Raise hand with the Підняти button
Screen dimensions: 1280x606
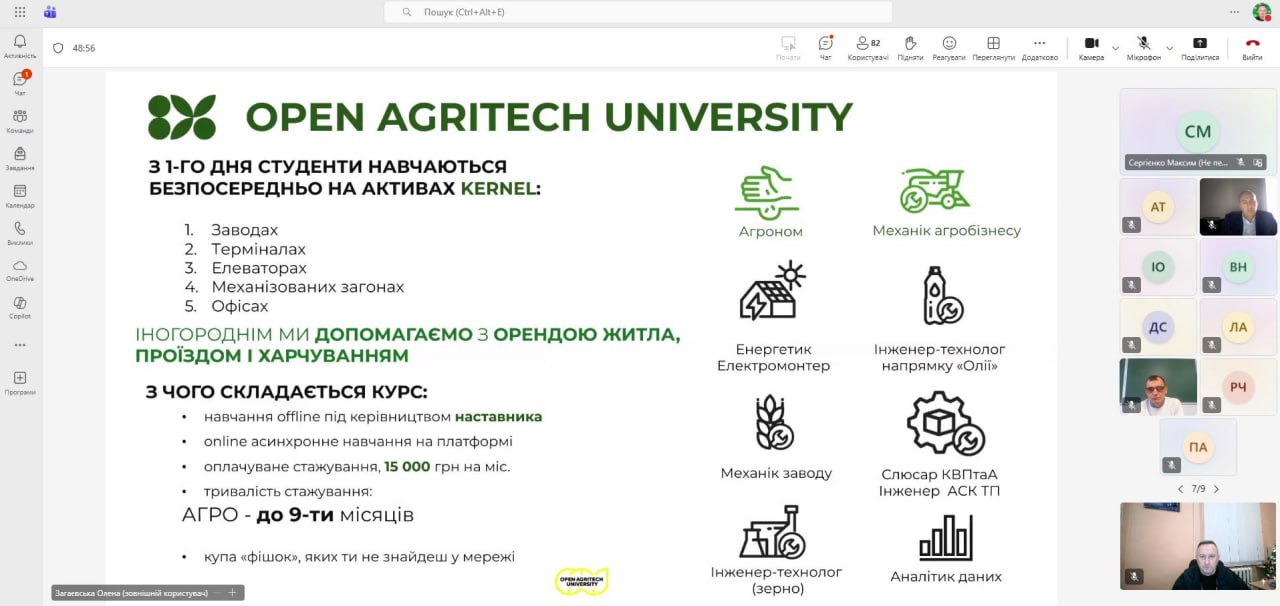click(x=910, y=47)
